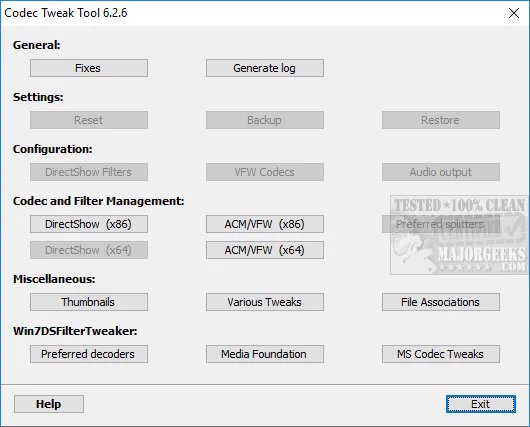Open the Fixes dialog
530x427 pixels.
(89, 68)
